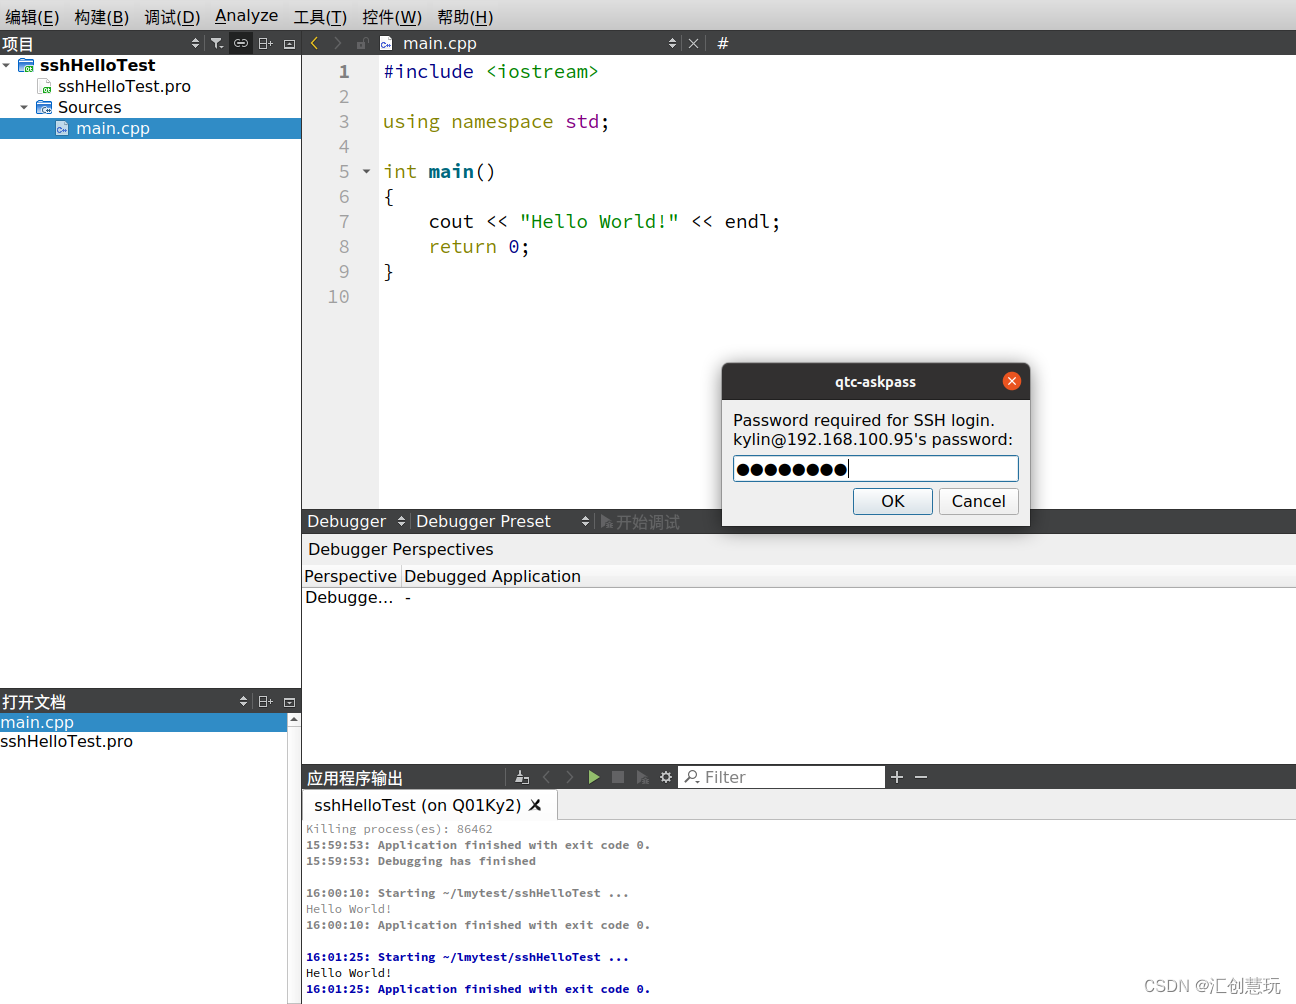1296x1004 pixels.
Task: Click the 'return 0;' line in editor
Action: tap(479, 247)
